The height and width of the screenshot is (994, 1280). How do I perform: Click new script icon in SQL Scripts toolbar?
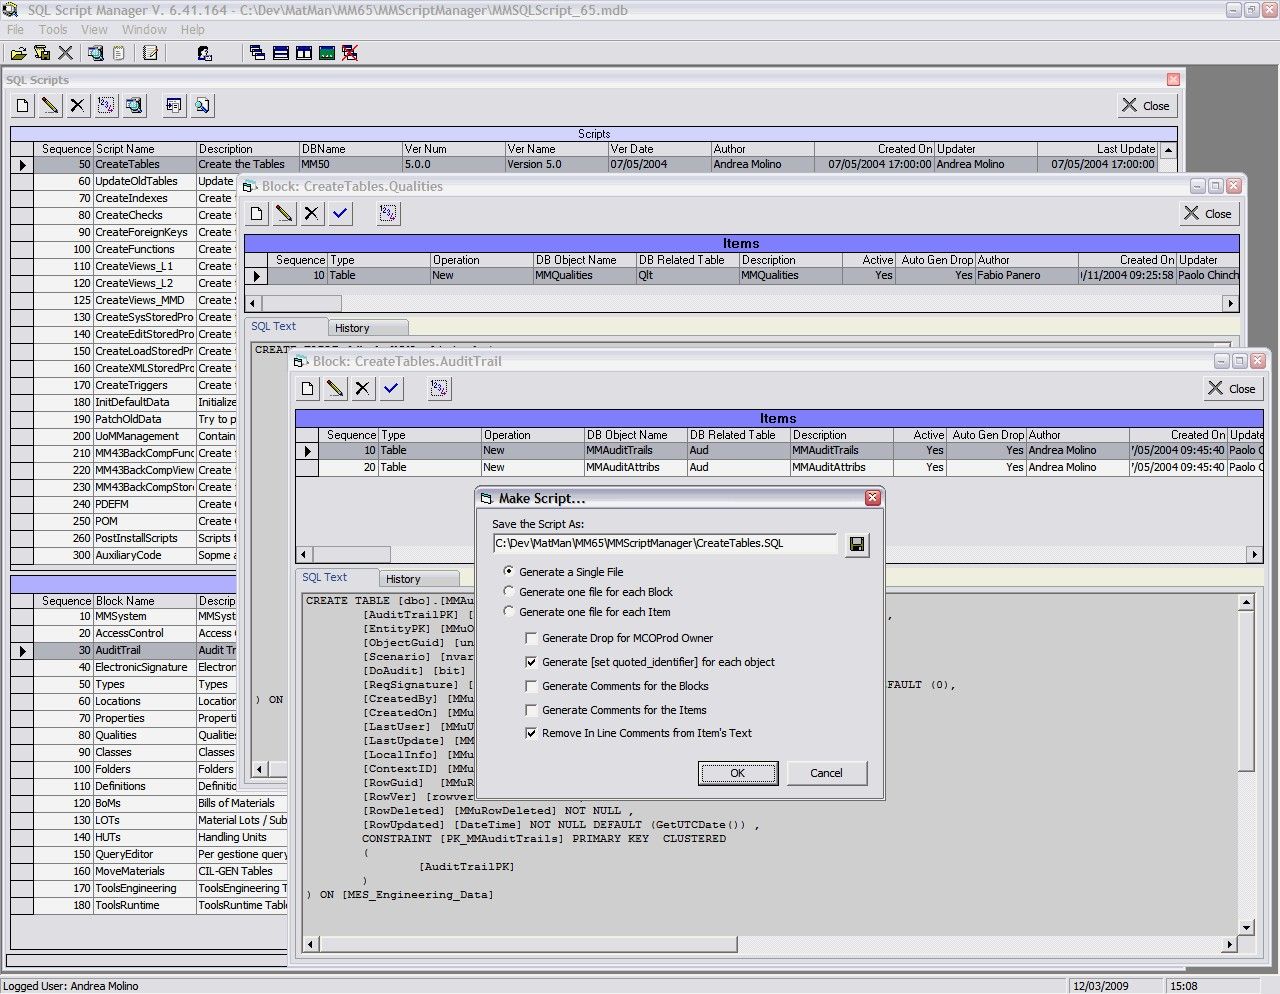pos(23,105)
